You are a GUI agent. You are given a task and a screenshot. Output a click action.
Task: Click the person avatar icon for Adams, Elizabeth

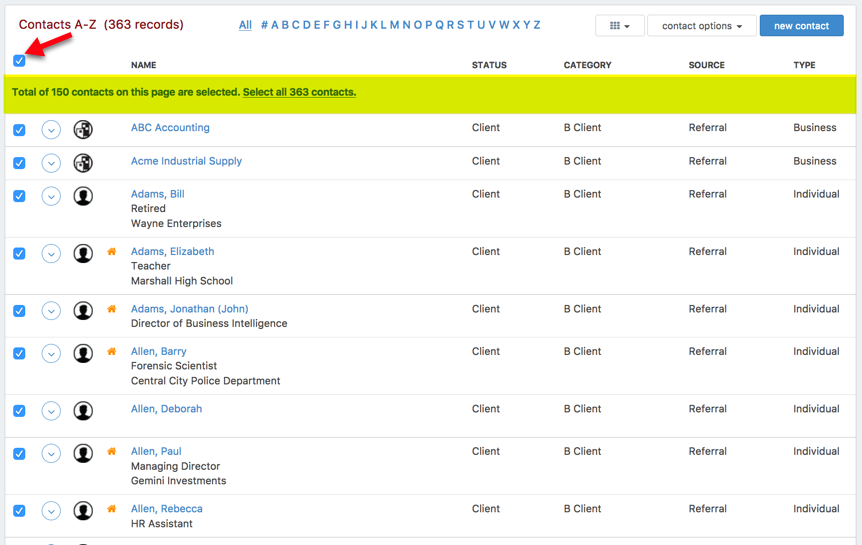[83, 254]
